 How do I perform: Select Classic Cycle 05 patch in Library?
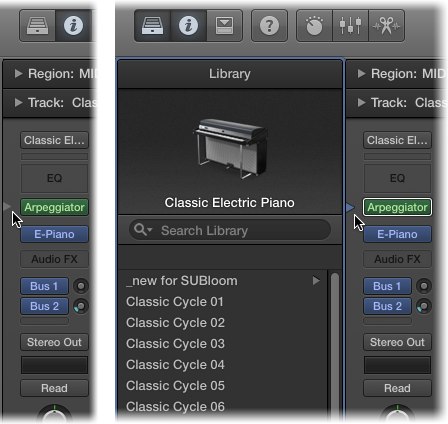click(175, 386)
